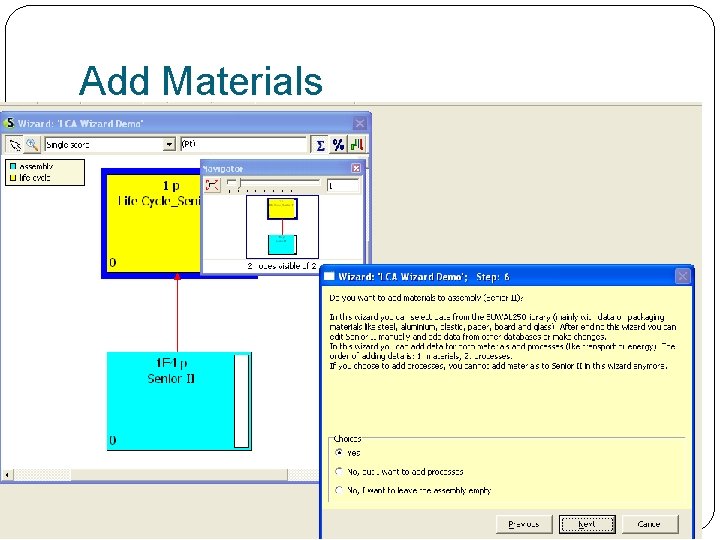Toggle the percent display icon

click(x=338, y=145)
